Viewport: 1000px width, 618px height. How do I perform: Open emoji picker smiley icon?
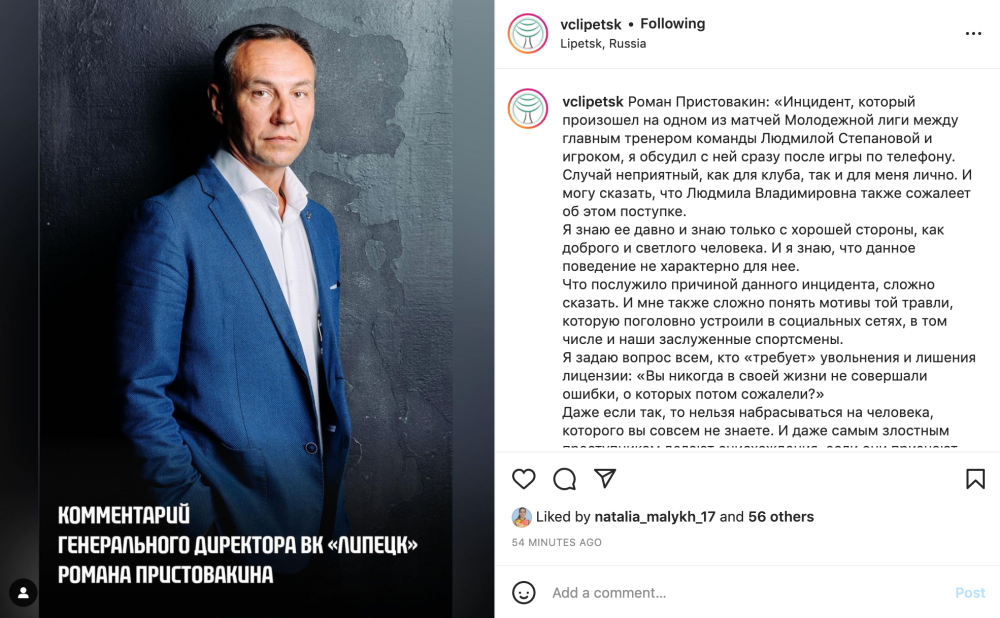524,592
